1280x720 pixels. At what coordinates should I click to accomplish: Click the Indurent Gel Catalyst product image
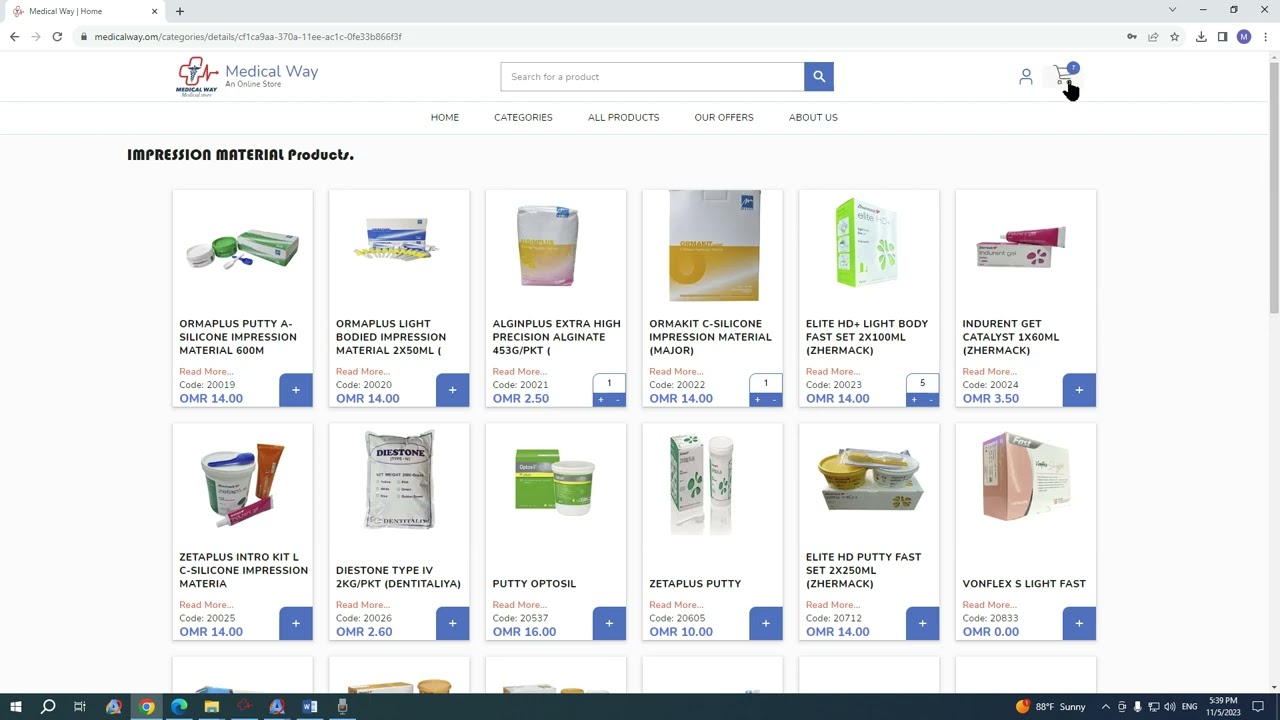click(x=1021, y=247)
